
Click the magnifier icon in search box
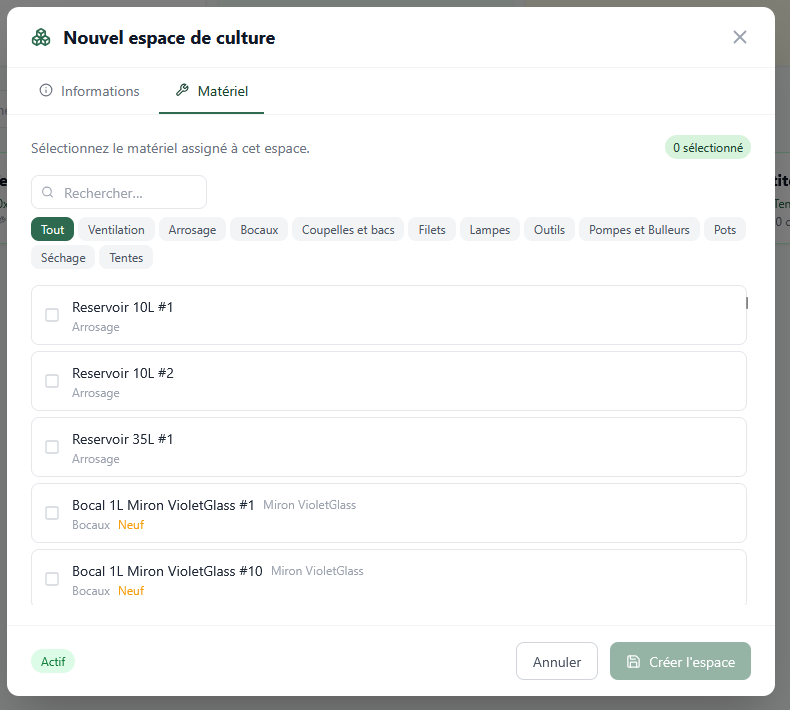pos(47,192)
